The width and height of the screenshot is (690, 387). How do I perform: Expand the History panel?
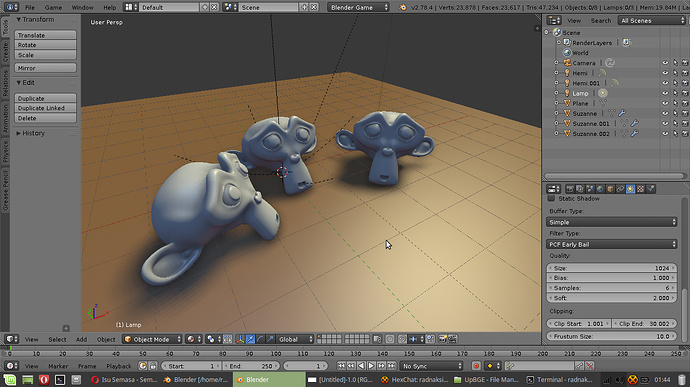tap(33, 133)
